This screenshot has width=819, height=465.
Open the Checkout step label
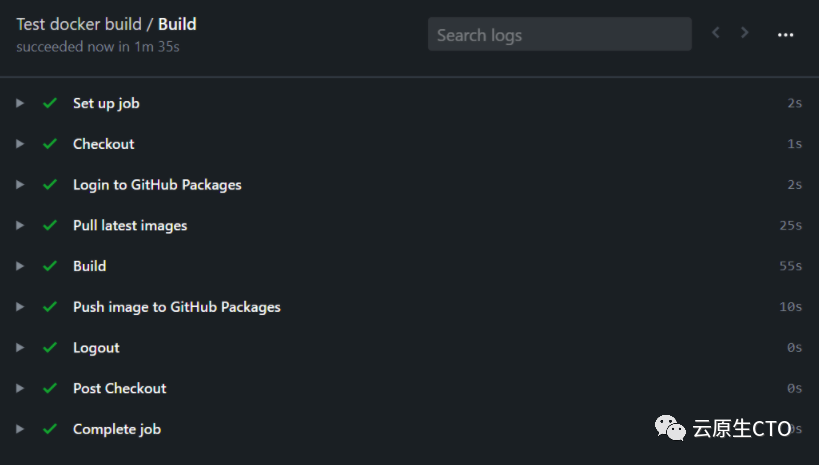coord(103,144)
